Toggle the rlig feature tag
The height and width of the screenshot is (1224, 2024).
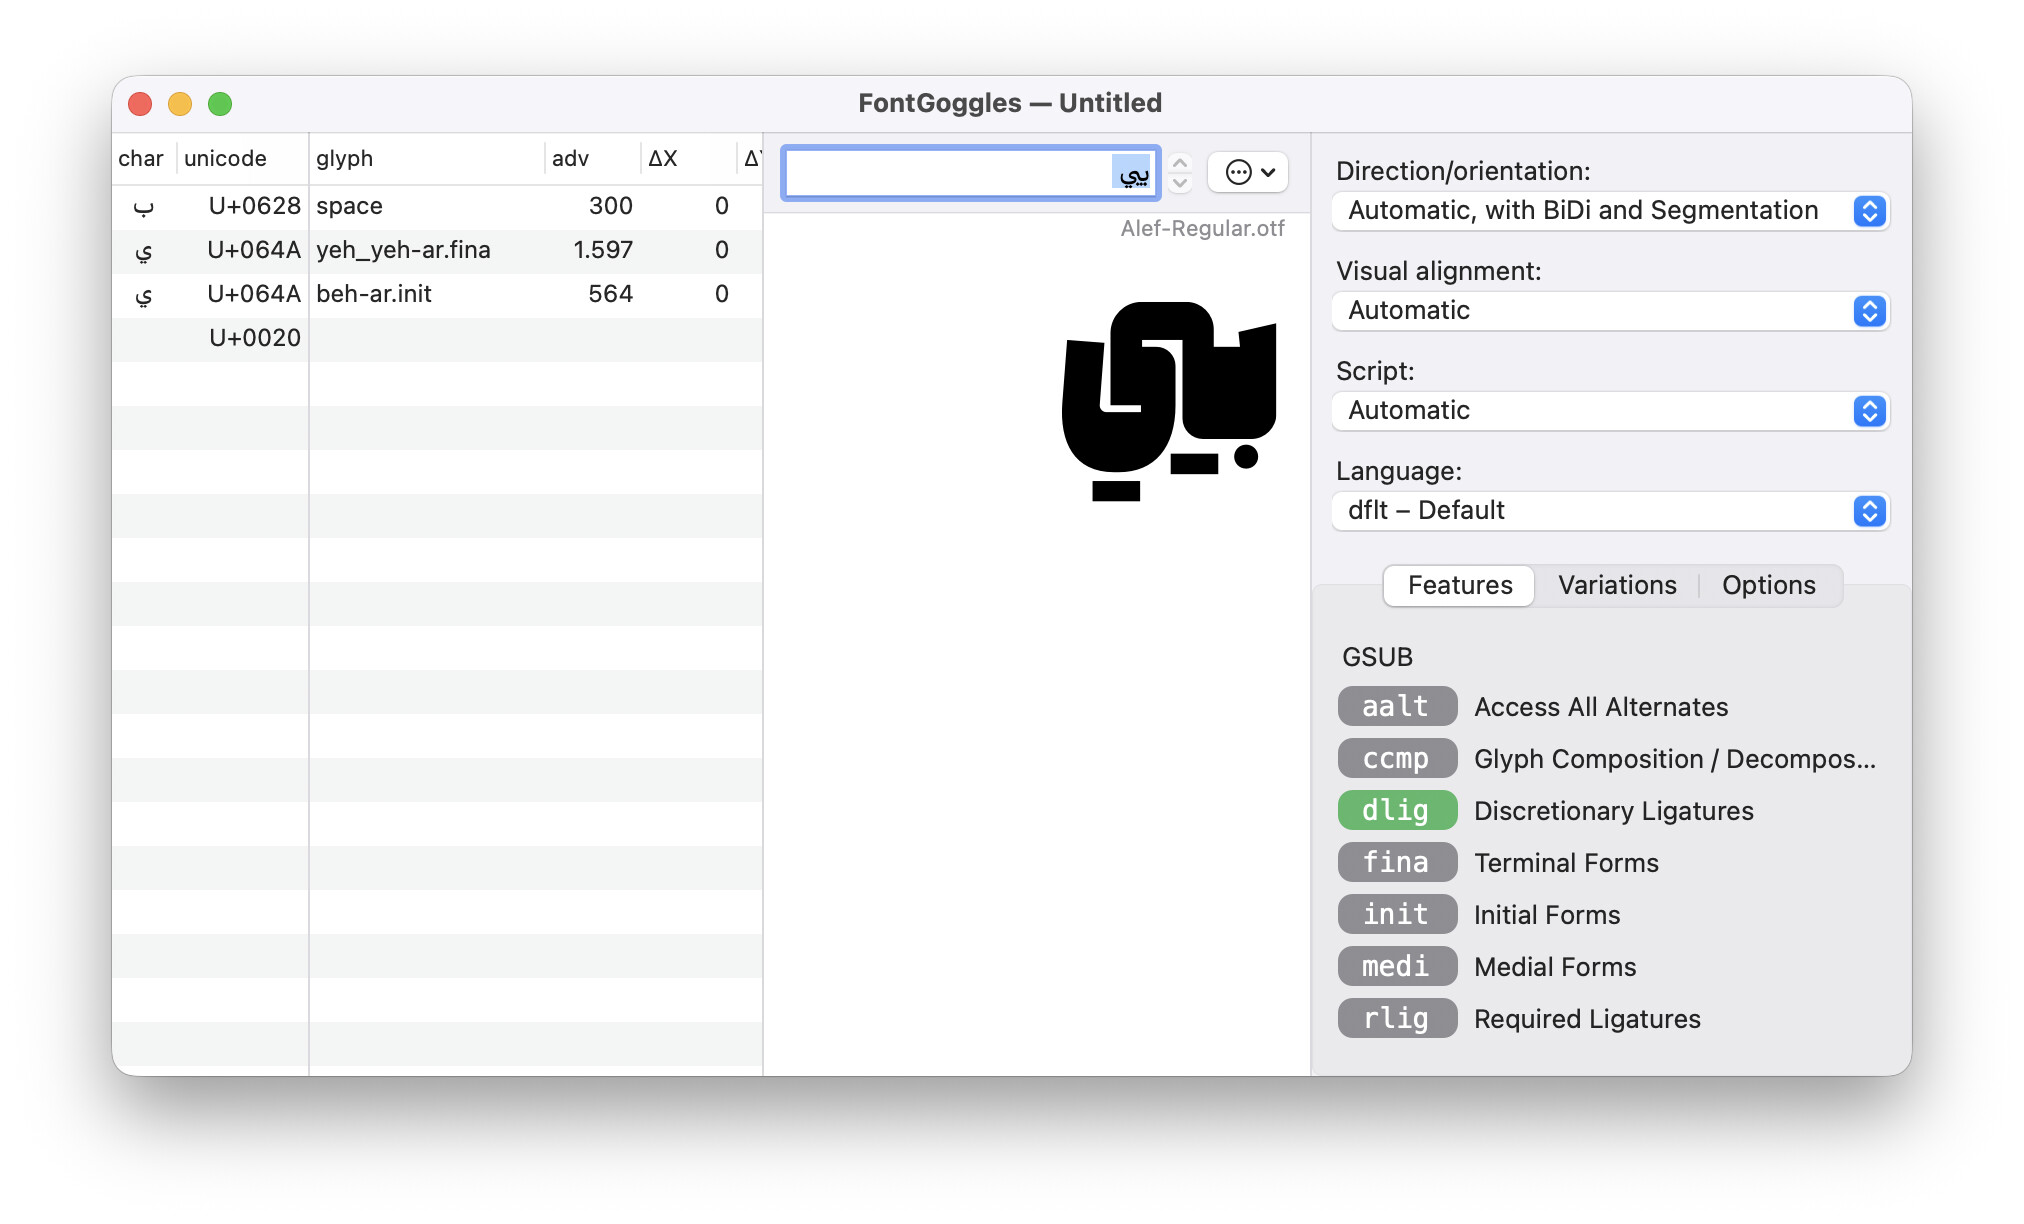(1396, 1018)
